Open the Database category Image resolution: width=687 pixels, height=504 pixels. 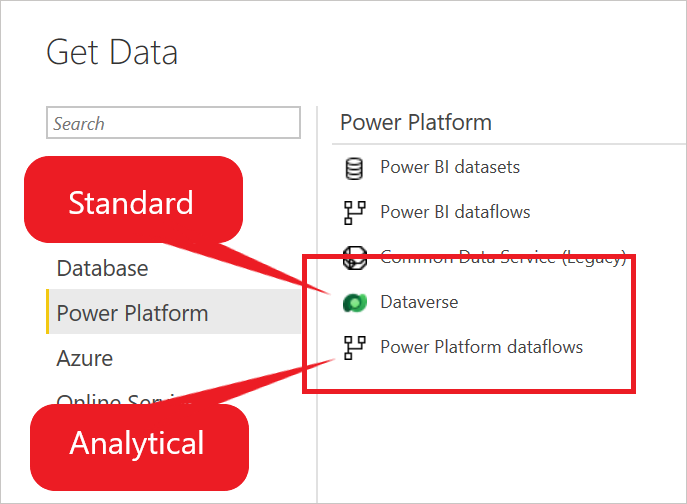click(103, 268)
